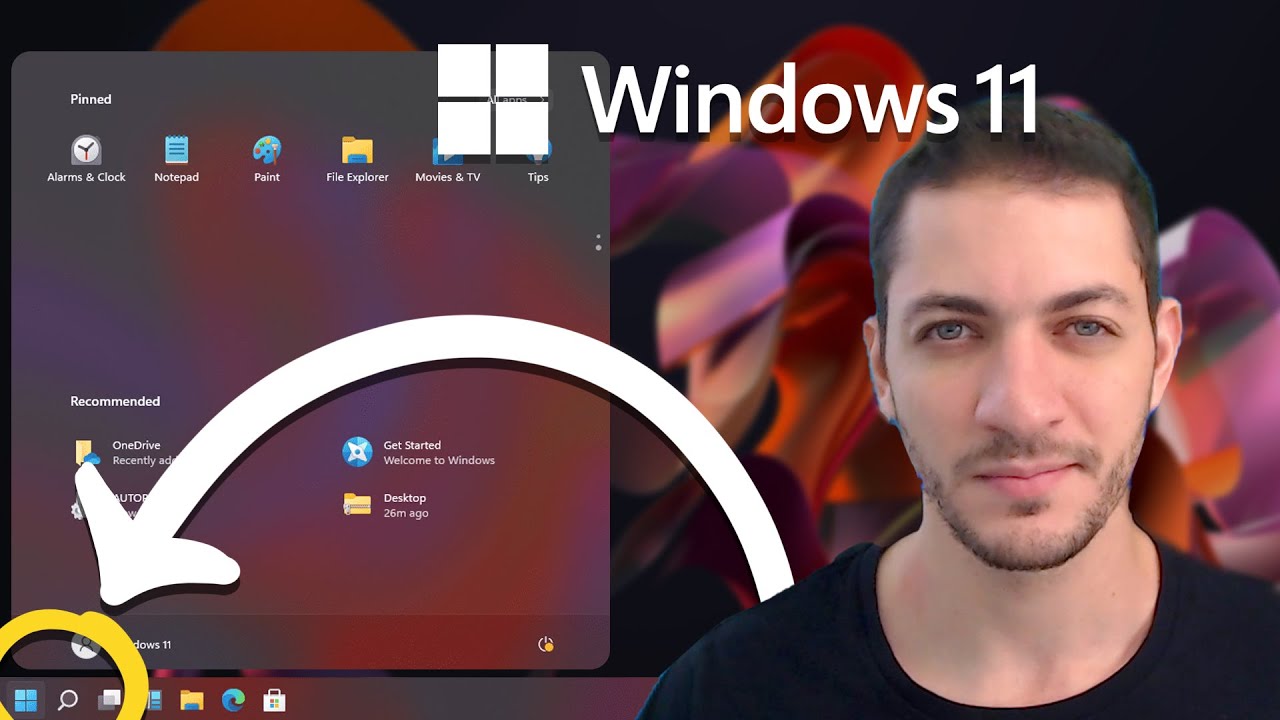Click the "Recommended" section heading
The image size is (1280, 720).
coord(115,401)
